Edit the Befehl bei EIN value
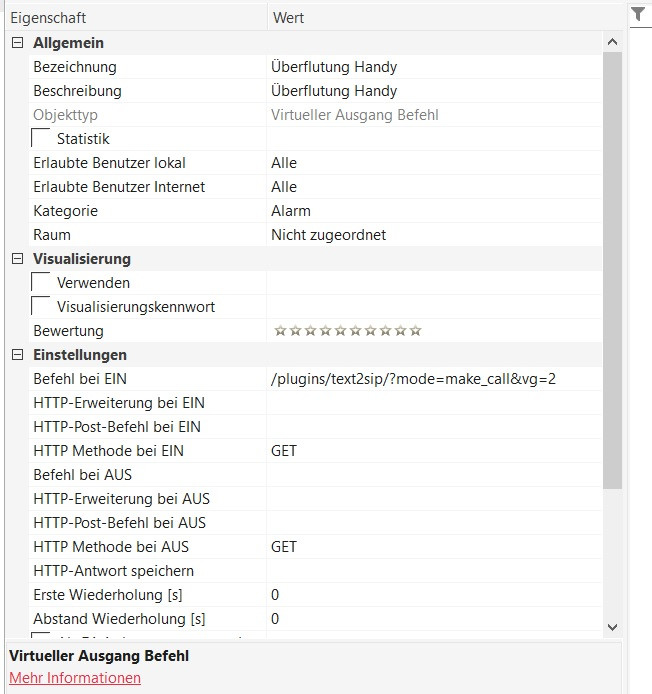652x694 pixels. pos(412,379)
